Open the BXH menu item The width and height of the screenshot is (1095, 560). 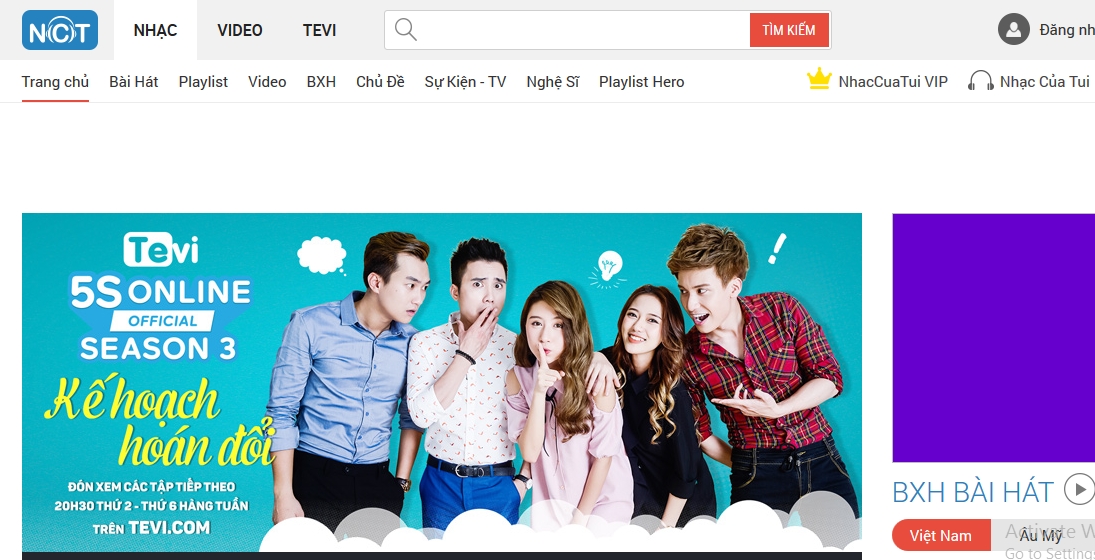pyautogui.click(x=321, y=82)
